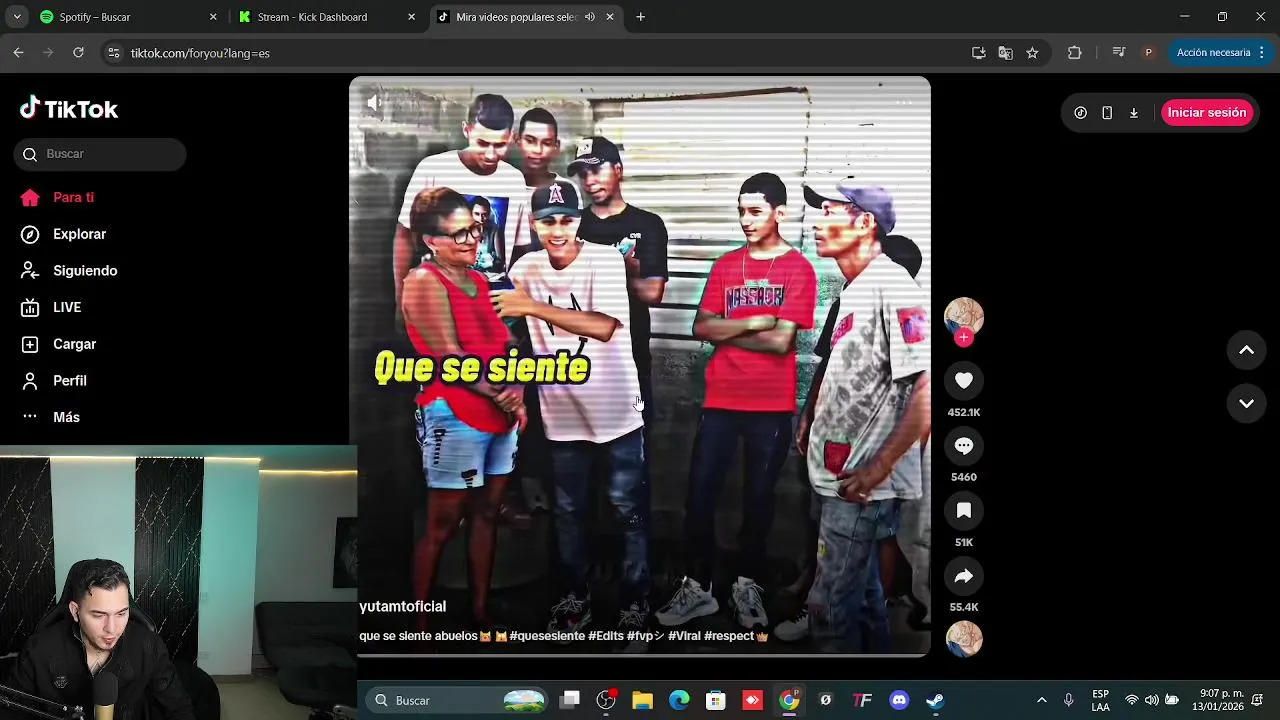Expand the tab search dropdown
This screenshot has height=720, width=1280.
click(x=17, y=17)
